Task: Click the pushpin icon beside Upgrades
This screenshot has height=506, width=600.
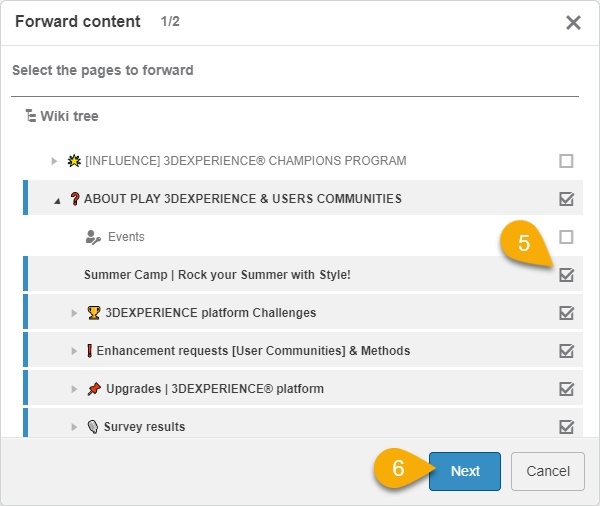Action: [94, 389]
